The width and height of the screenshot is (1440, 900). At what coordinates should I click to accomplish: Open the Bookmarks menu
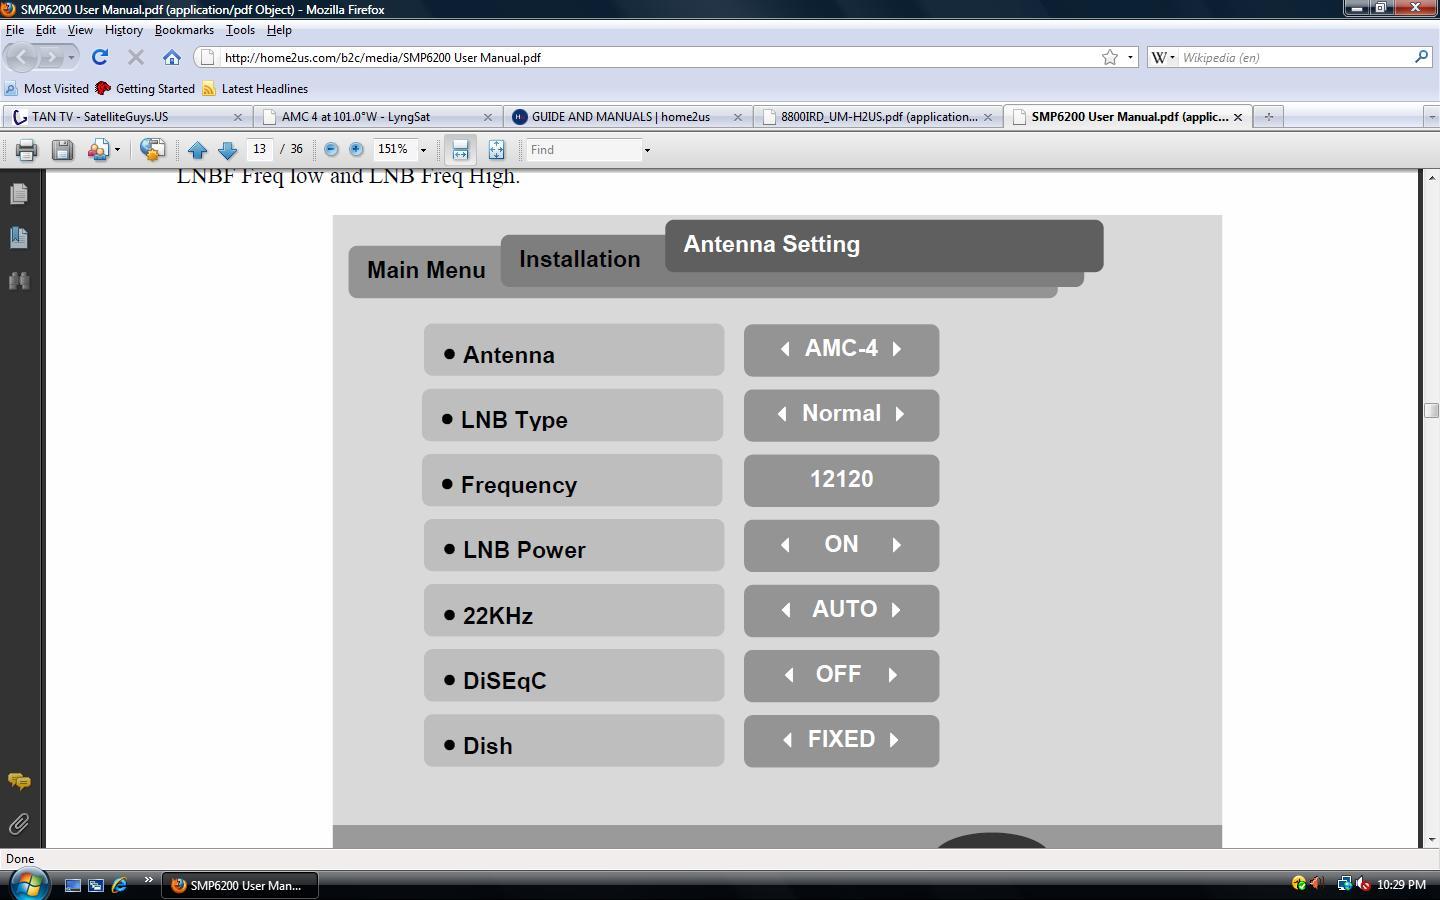point(184,30)
